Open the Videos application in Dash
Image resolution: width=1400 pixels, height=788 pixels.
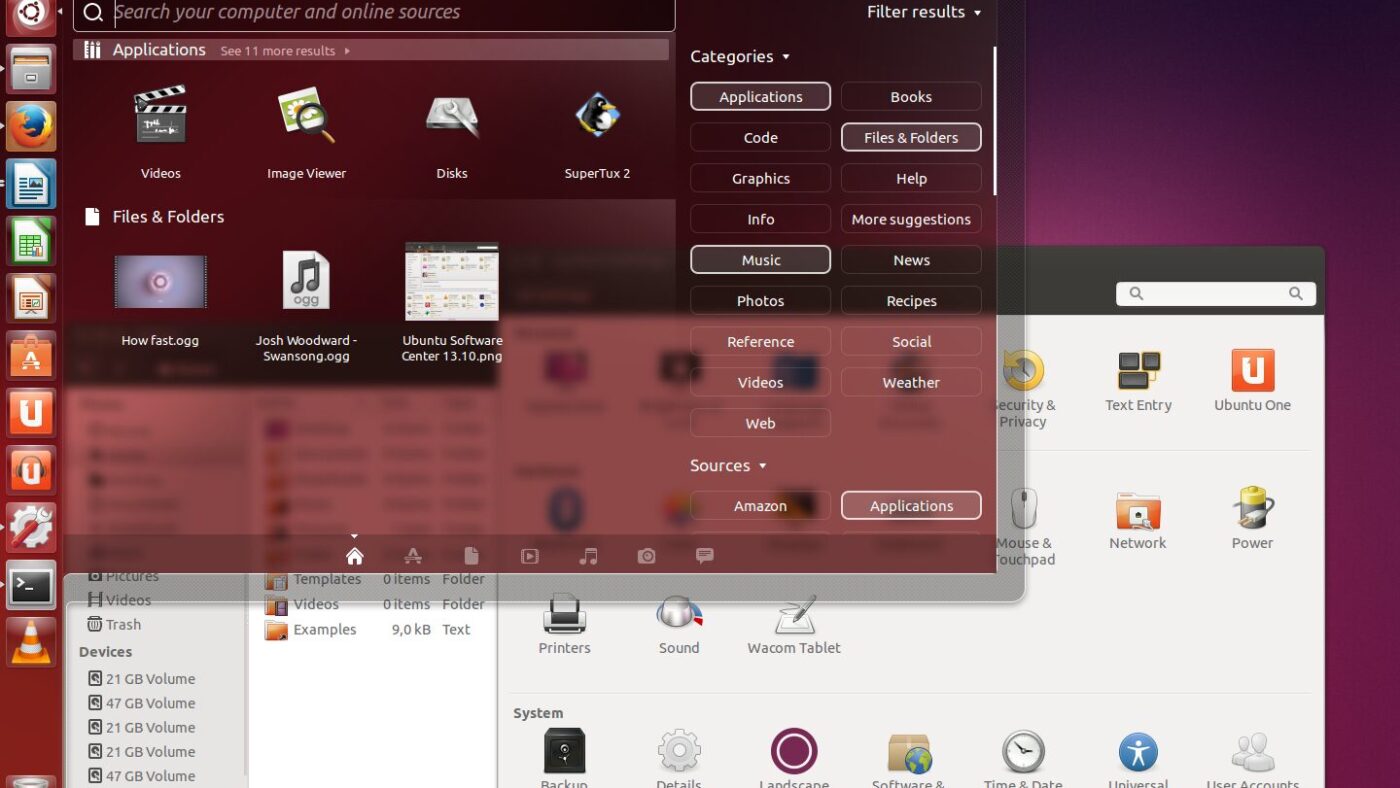160,131
